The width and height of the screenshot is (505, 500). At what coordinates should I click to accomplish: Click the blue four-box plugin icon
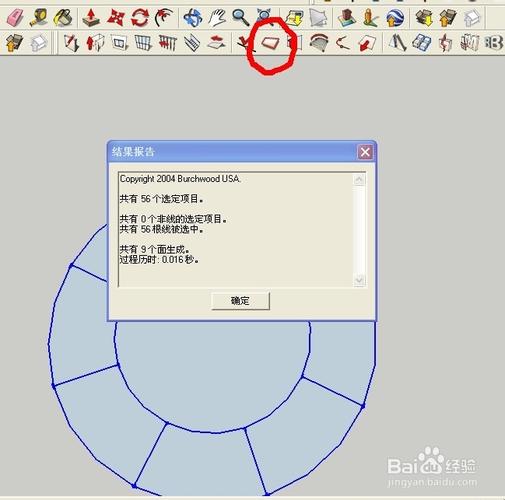coord(421,43)
